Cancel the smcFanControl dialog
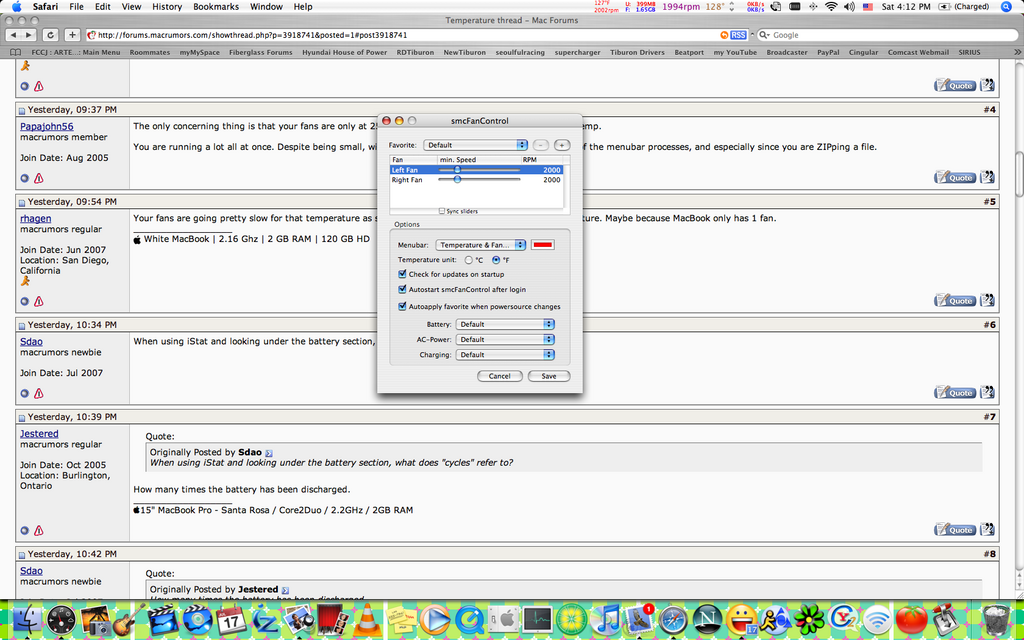The image size is (1024, 640). click(x=500, y=376)
